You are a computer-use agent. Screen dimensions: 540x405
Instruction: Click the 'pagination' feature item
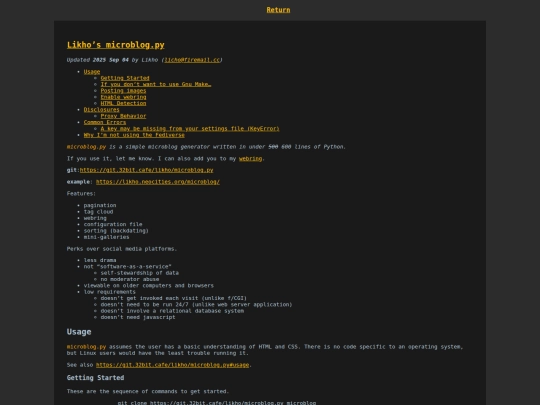(100, 205)
